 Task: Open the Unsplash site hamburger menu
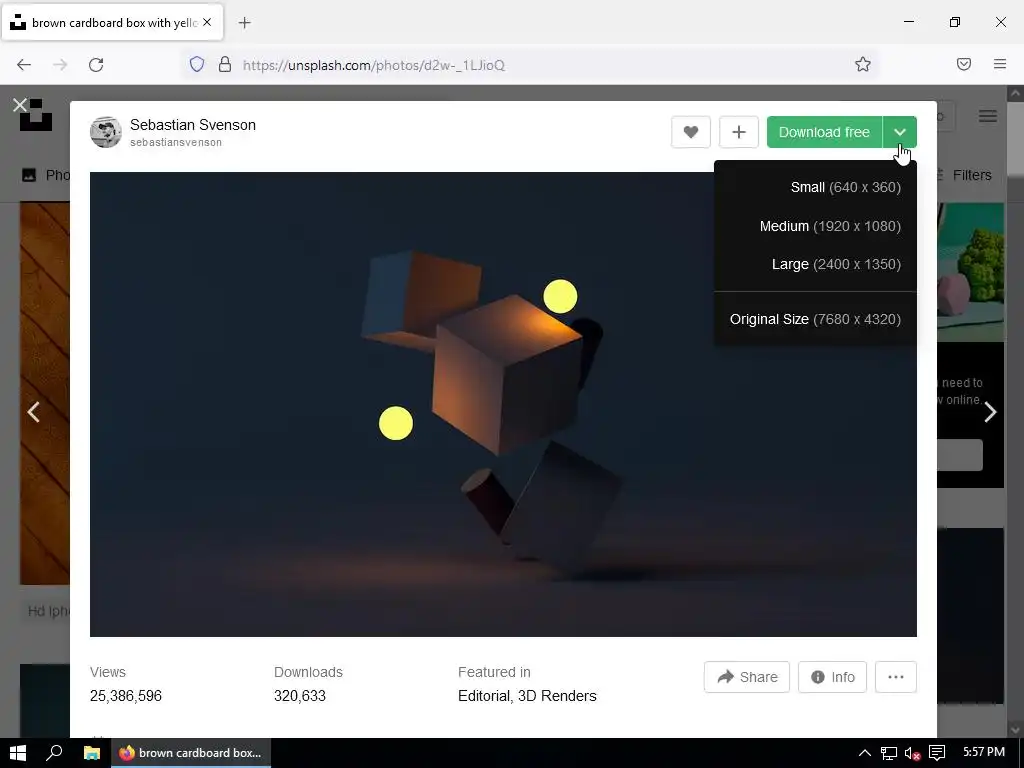pos(987,116)
